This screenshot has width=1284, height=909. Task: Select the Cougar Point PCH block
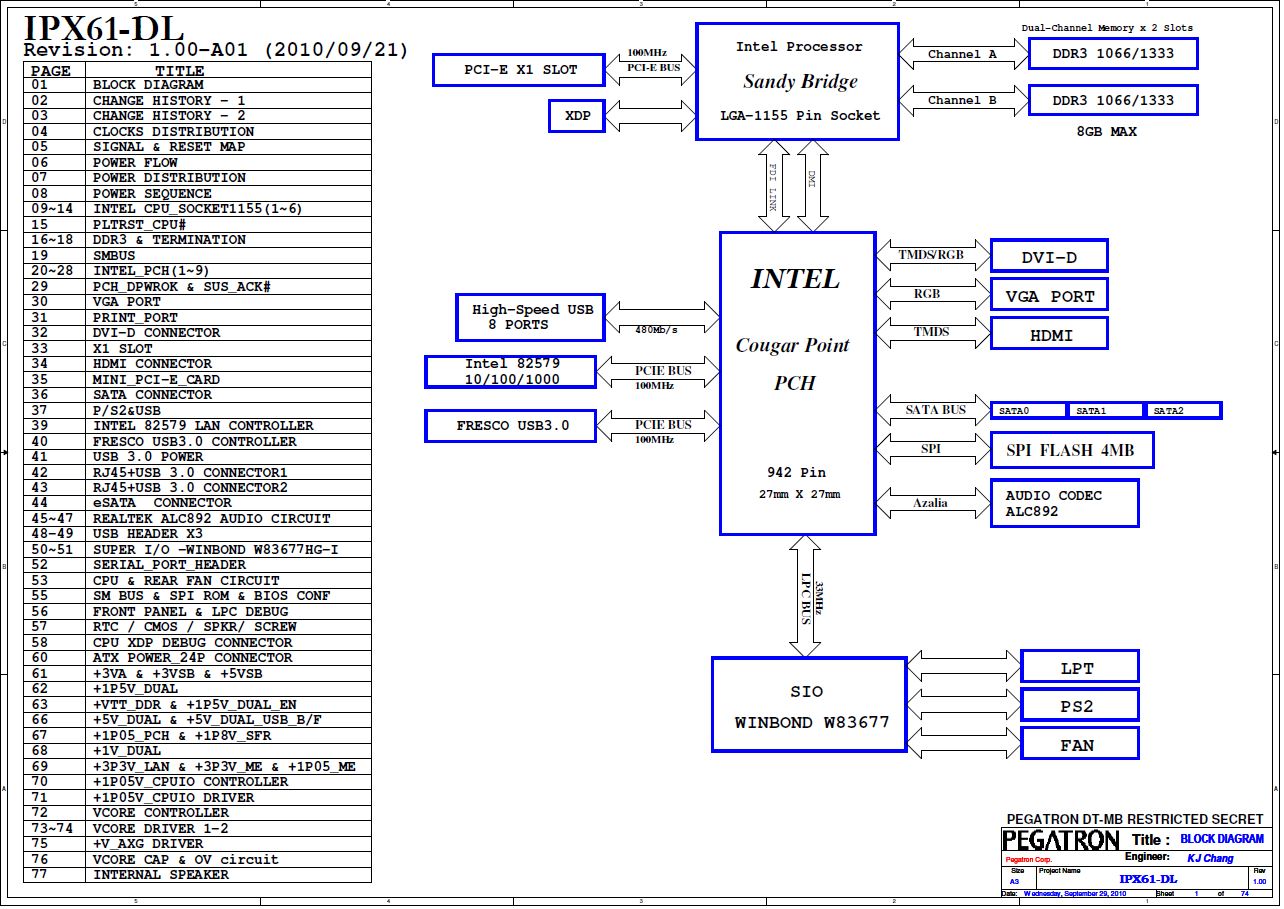pyautogui.click(x=797, y=383)
